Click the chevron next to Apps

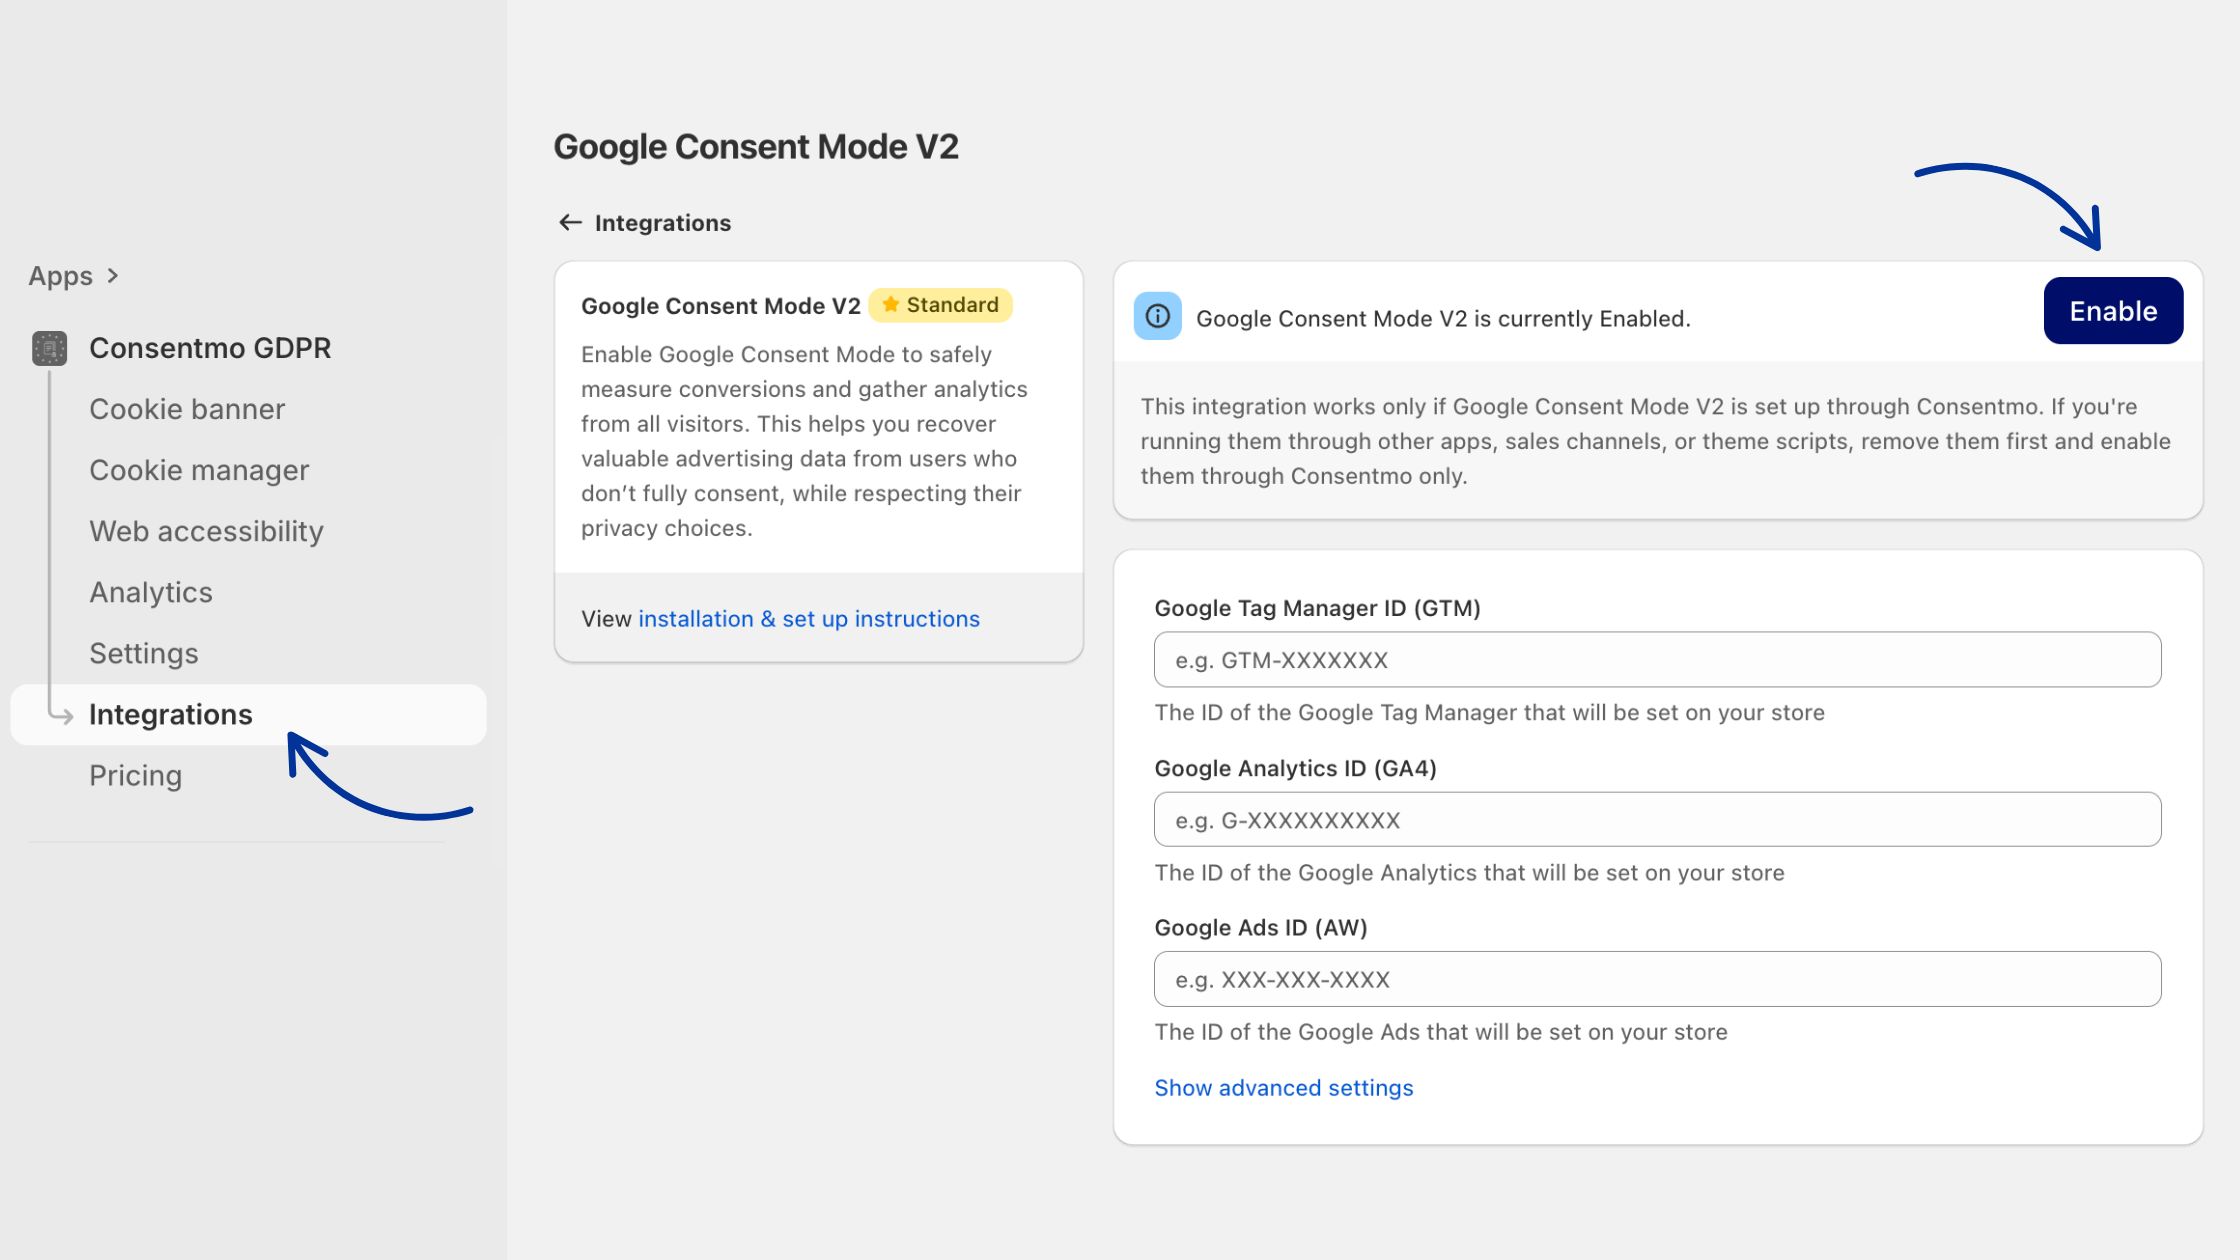pos(113,275)
